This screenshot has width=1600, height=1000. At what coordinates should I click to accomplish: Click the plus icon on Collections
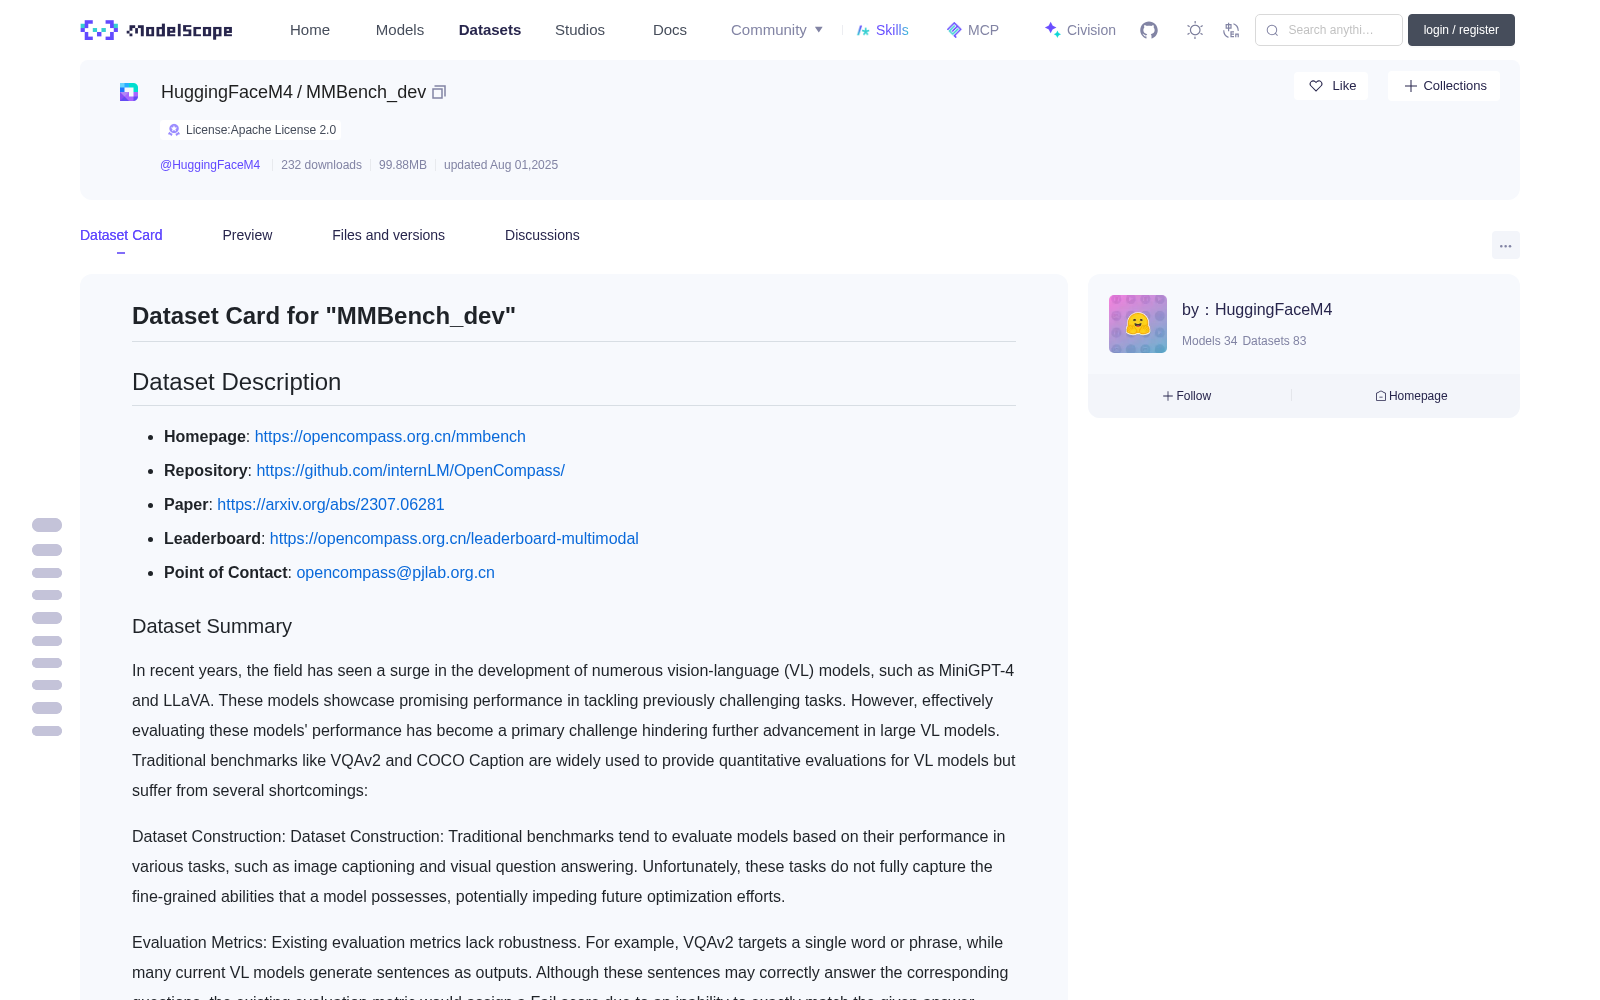[x=1411, y=86]
